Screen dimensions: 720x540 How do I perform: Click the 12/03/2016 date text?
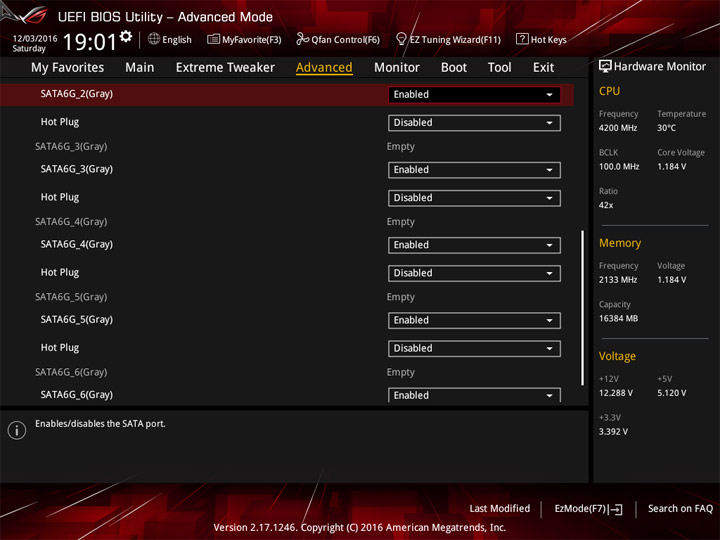point(35,39)
